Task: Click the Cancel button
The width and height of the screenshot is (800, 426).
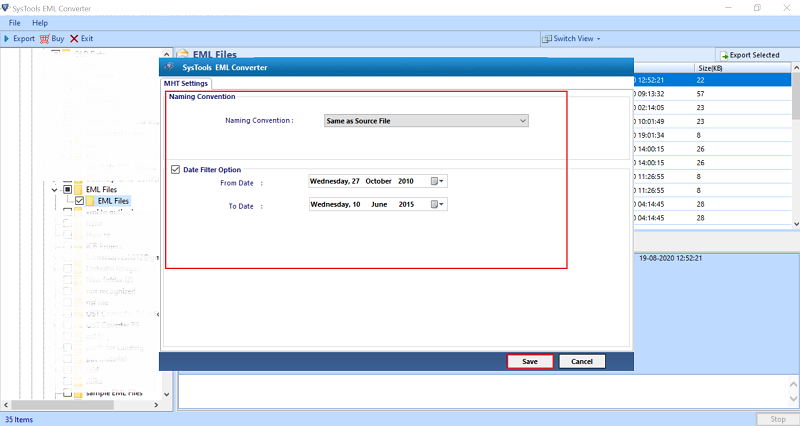Action: click(582, 361)
